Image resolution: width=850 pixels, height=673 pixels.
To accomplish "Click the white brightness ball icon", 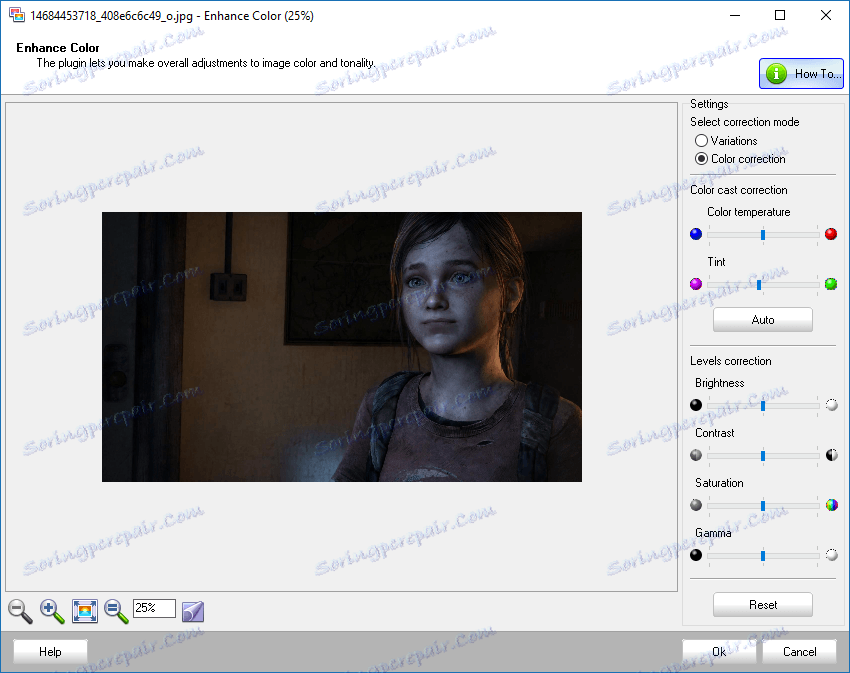I will pyautogui.click(x=831, y=405).
